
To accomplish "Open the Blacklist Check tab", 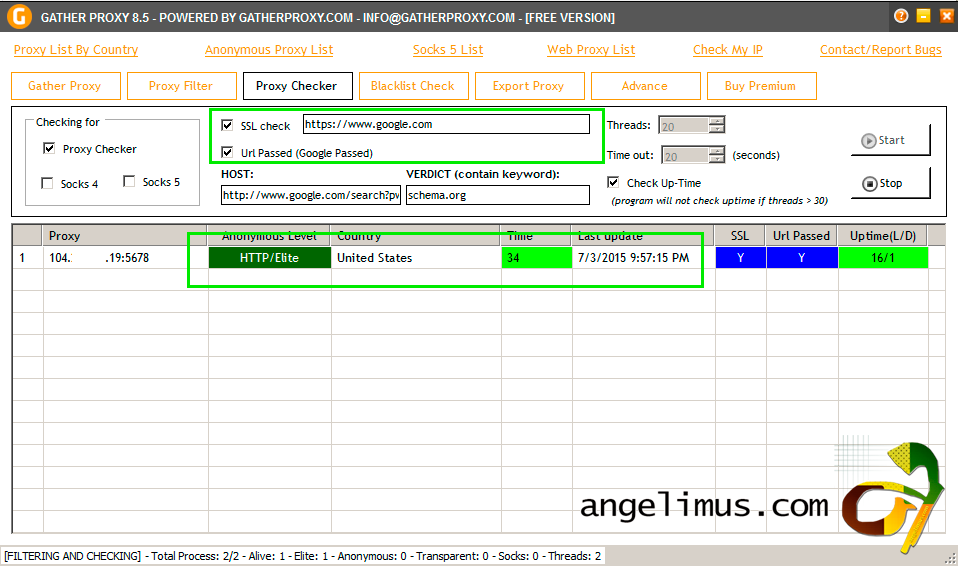I will 414,86.
